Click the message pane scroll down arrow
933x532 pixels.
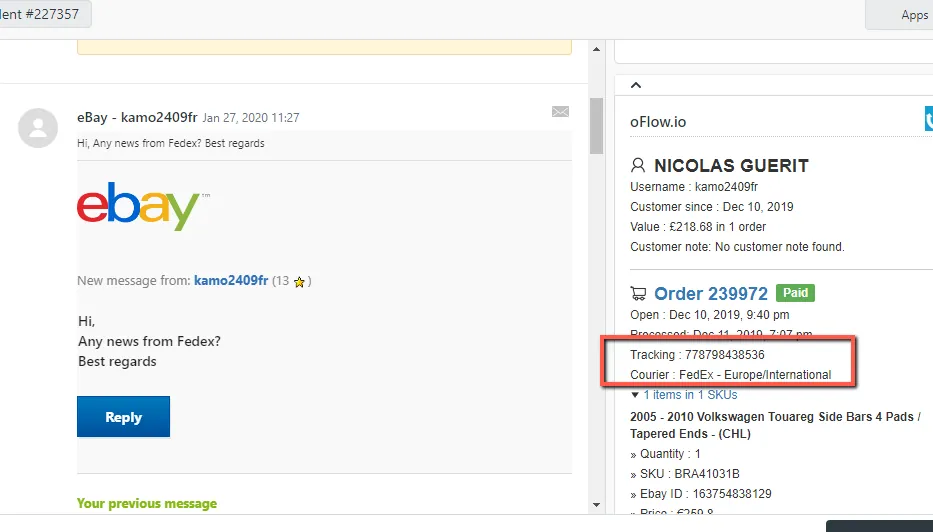click(596, 505)
